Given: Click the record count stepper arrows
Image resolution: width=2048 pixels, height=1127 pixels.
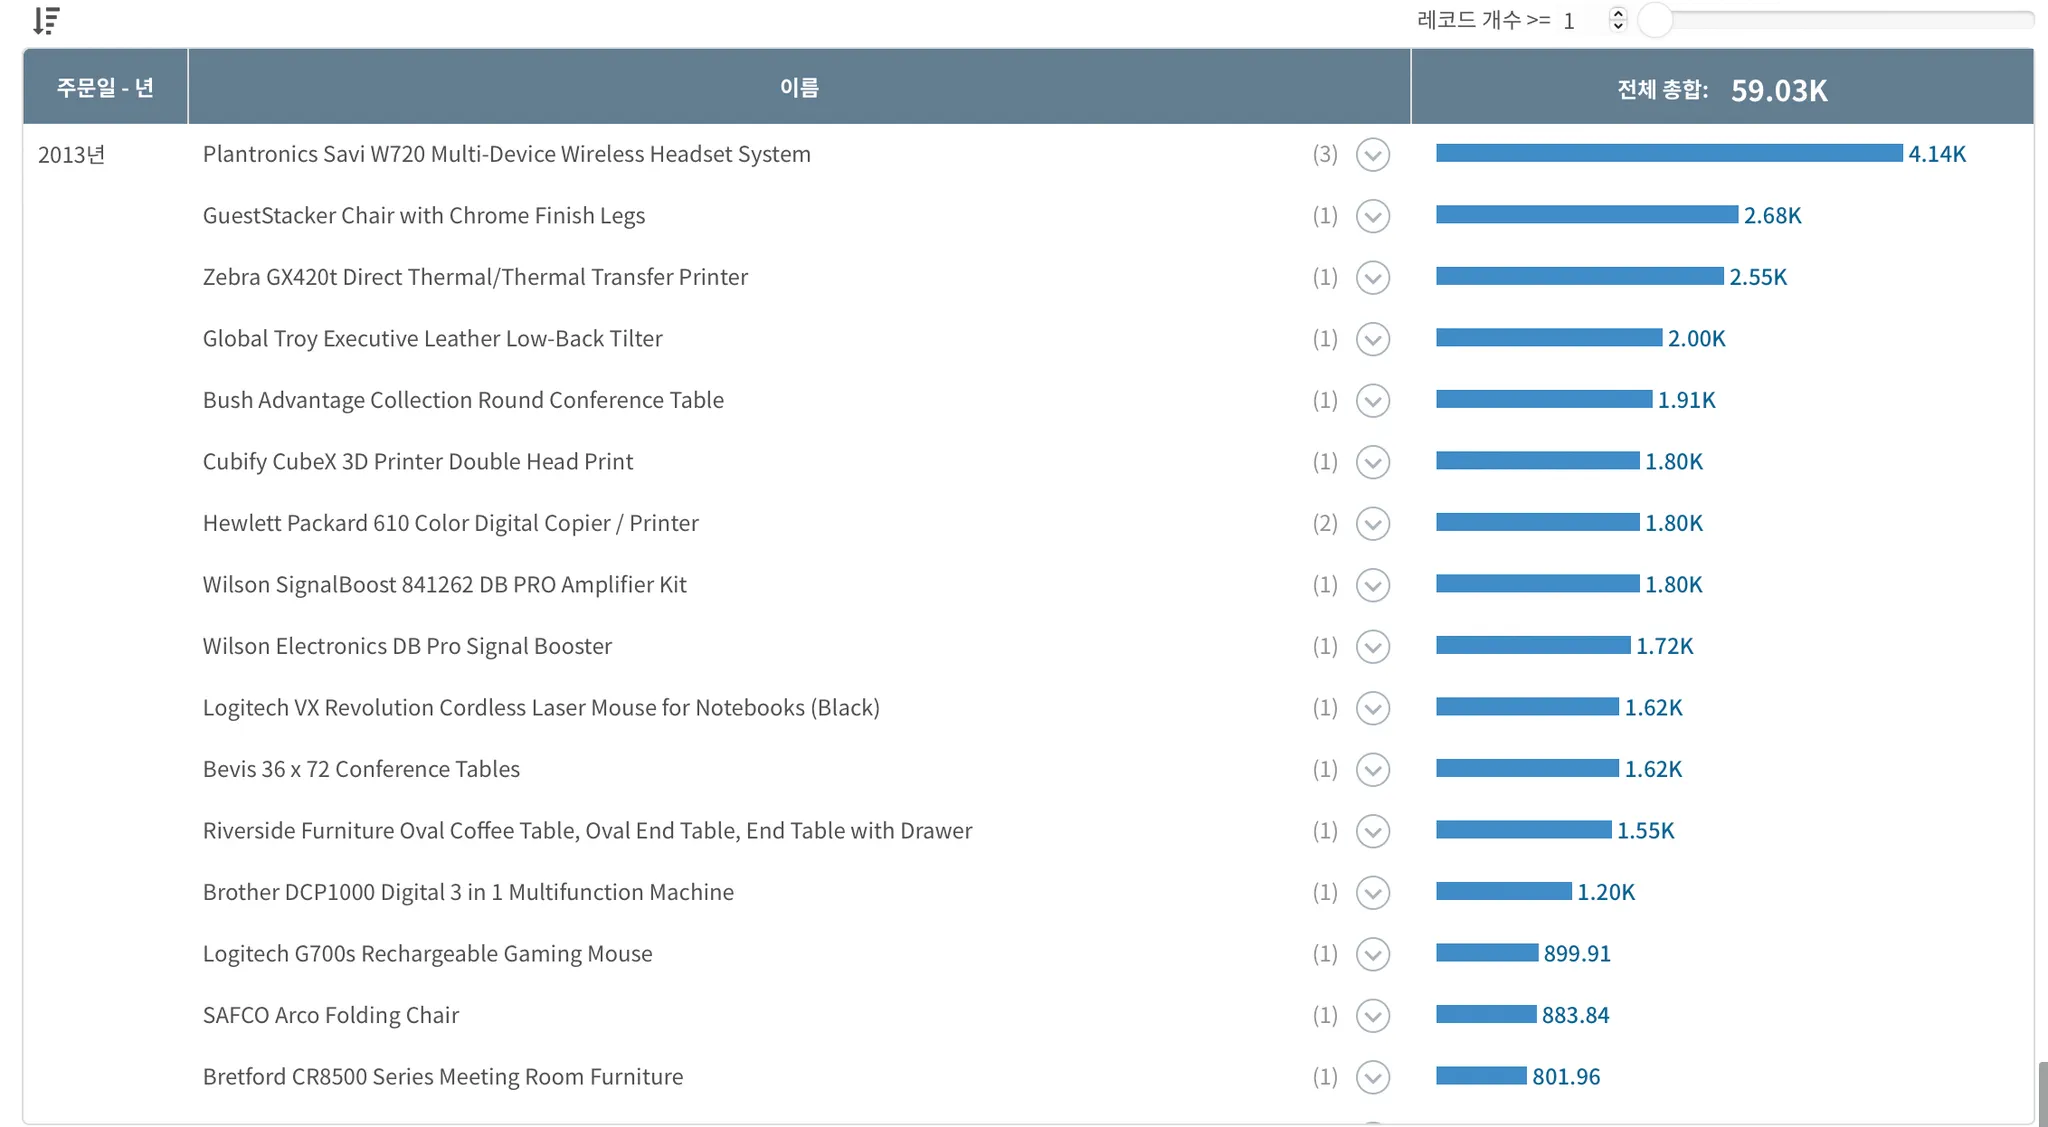Looking at the screenshot, I should coord(1617,20).
